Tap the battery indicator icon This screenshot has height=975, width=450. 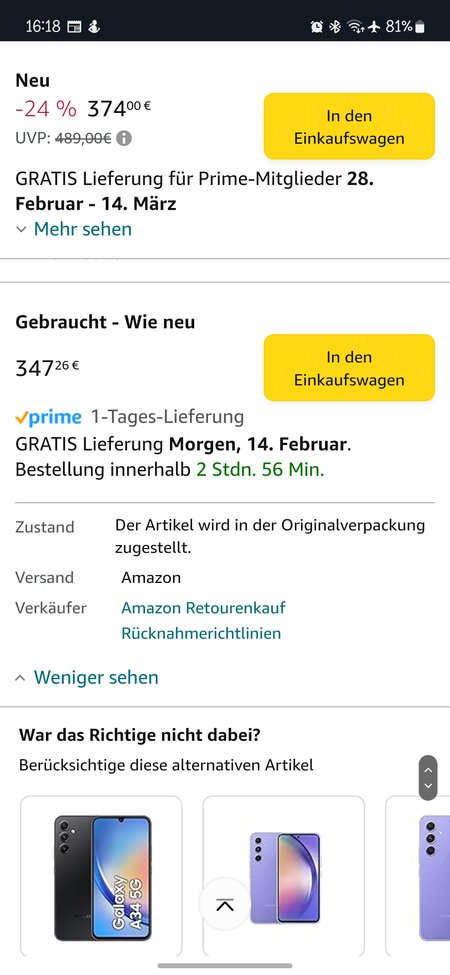[420, 26]
